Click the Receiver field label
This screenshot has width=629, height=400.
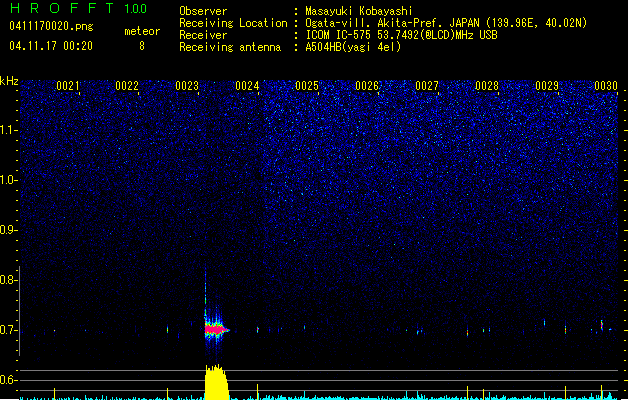[203, 35]
